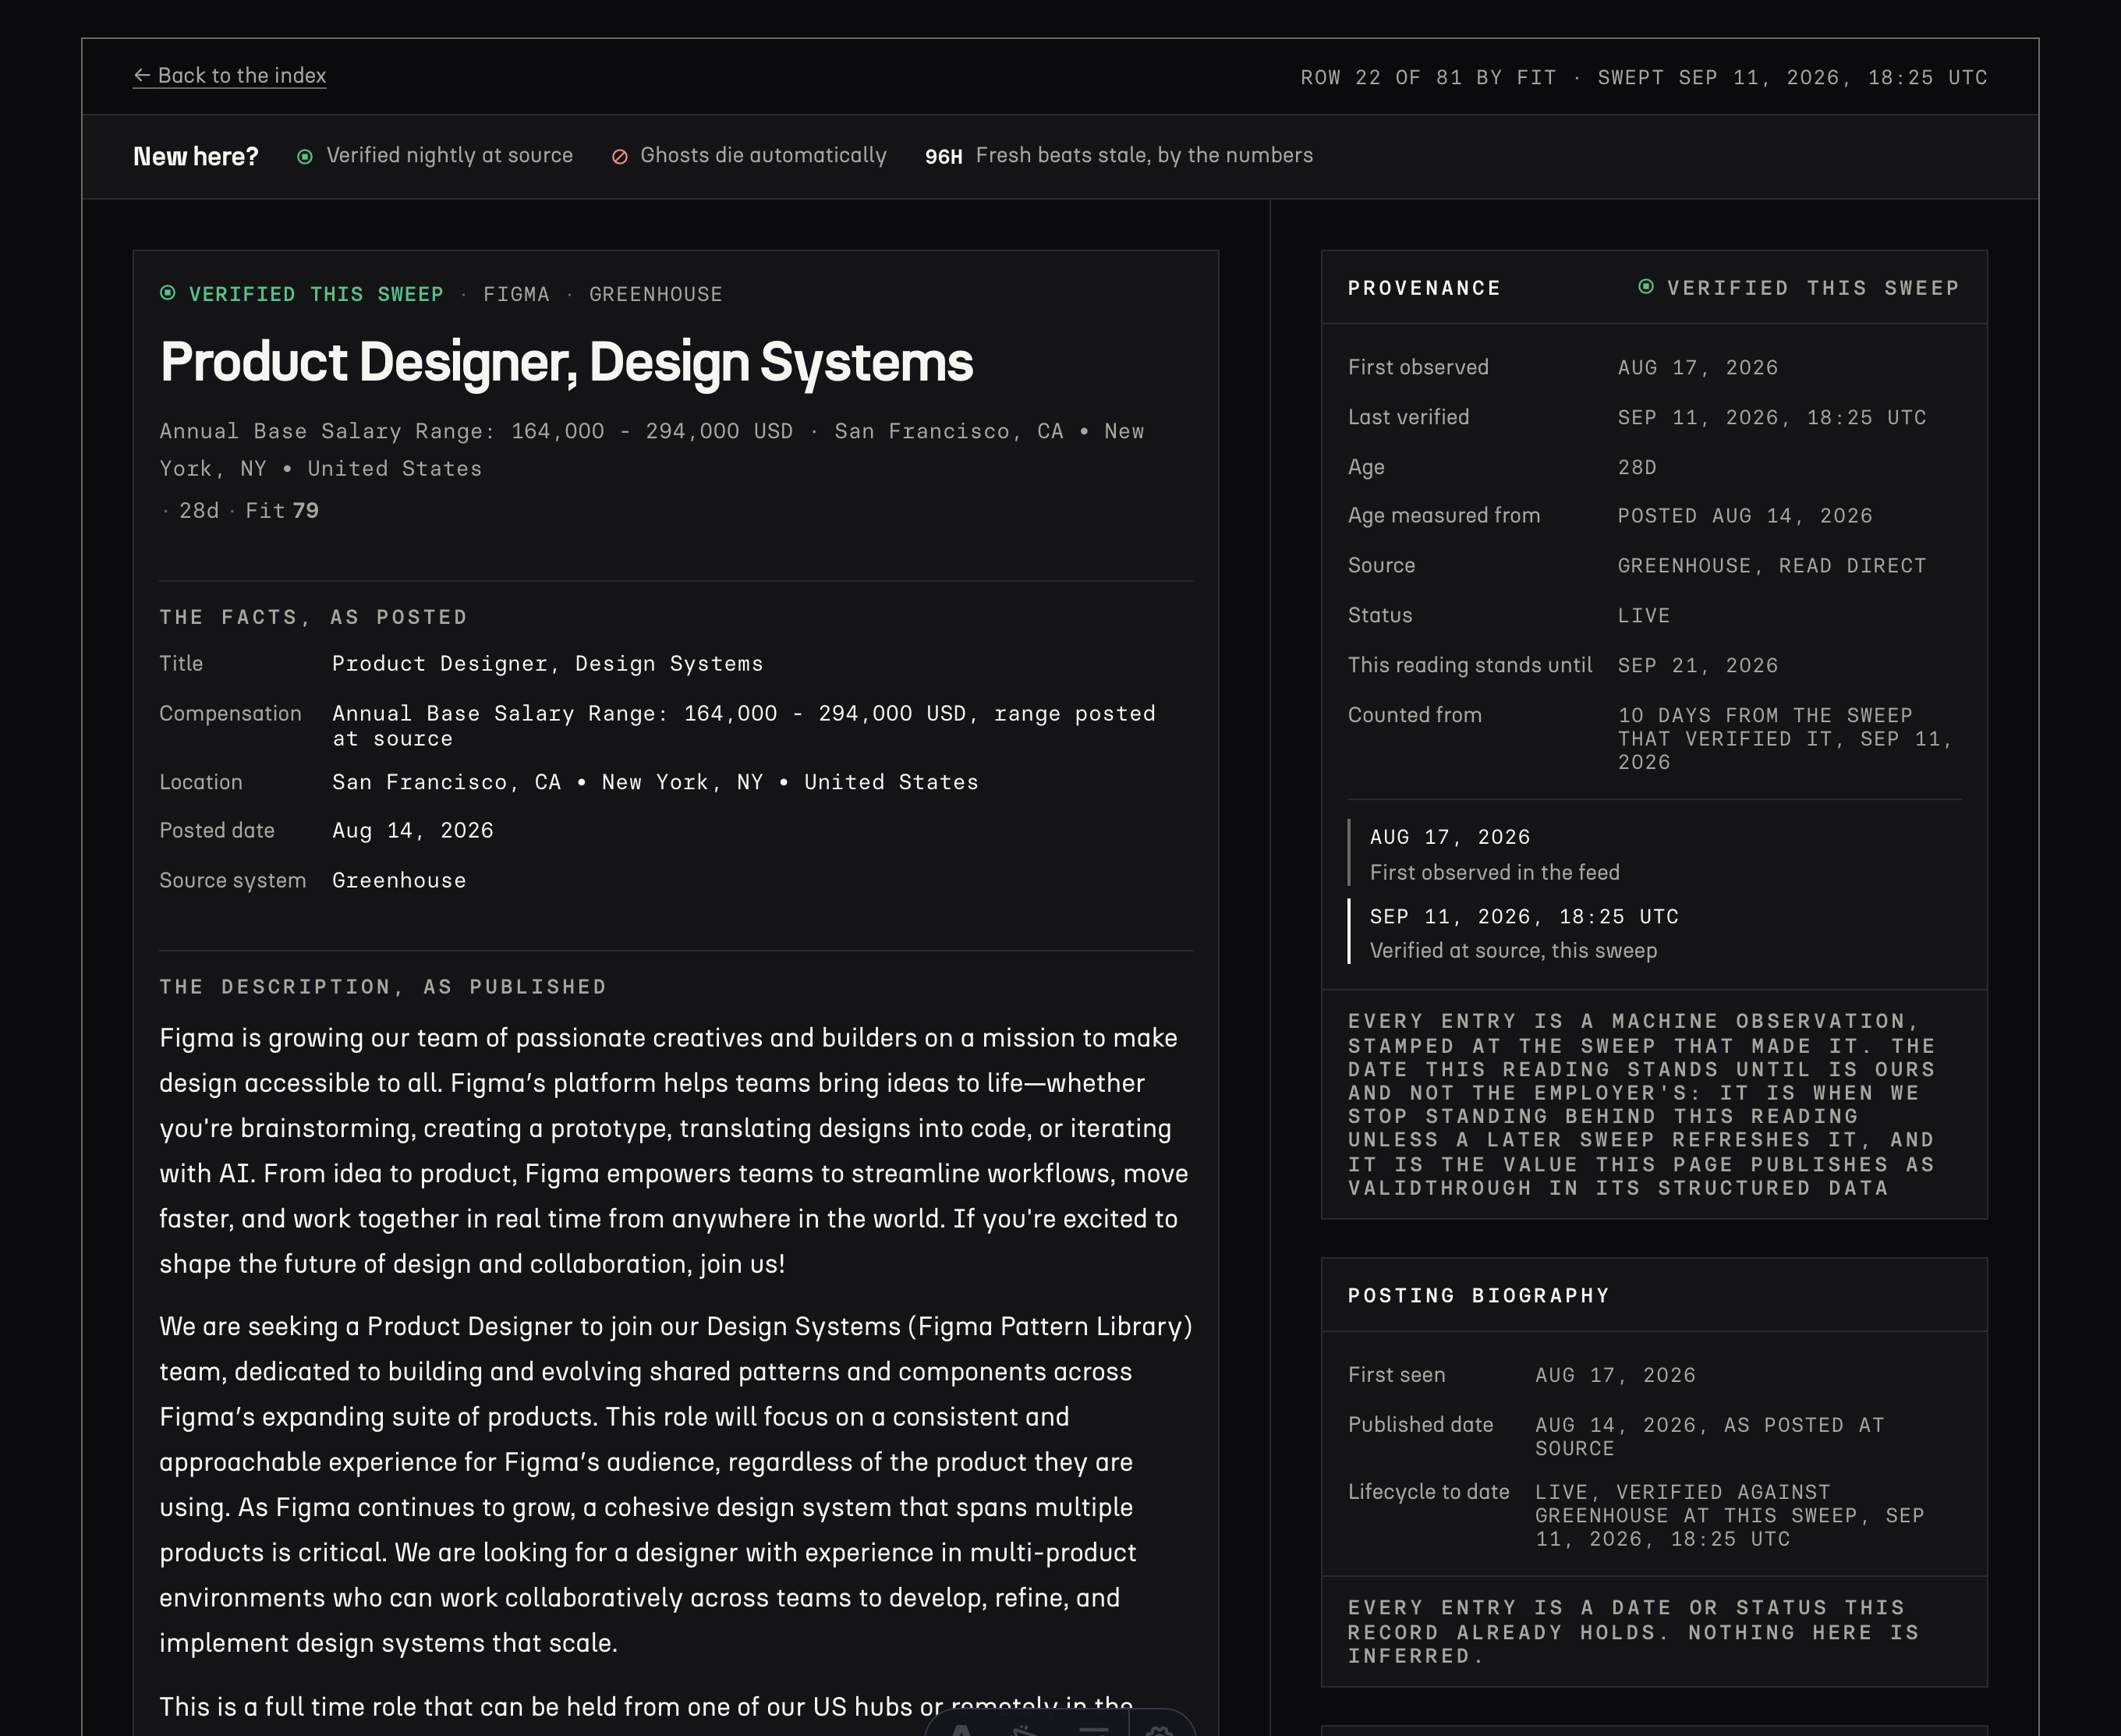Click the 'Fit 79' score under the heading
The width and height of the screenshot is (2121, 1736).
point(282,510)
